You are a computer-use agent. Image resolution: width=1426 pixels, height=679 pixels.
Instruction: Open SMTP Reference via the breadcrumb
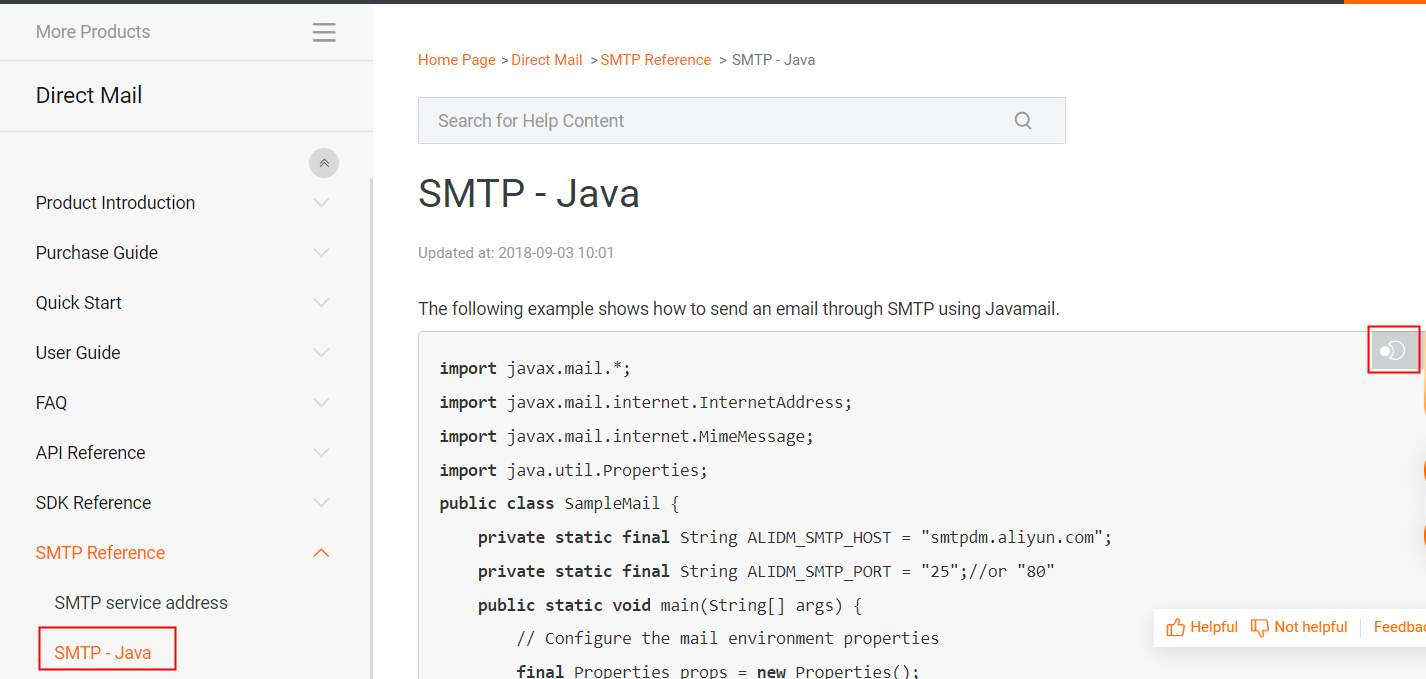pos(655,59)
